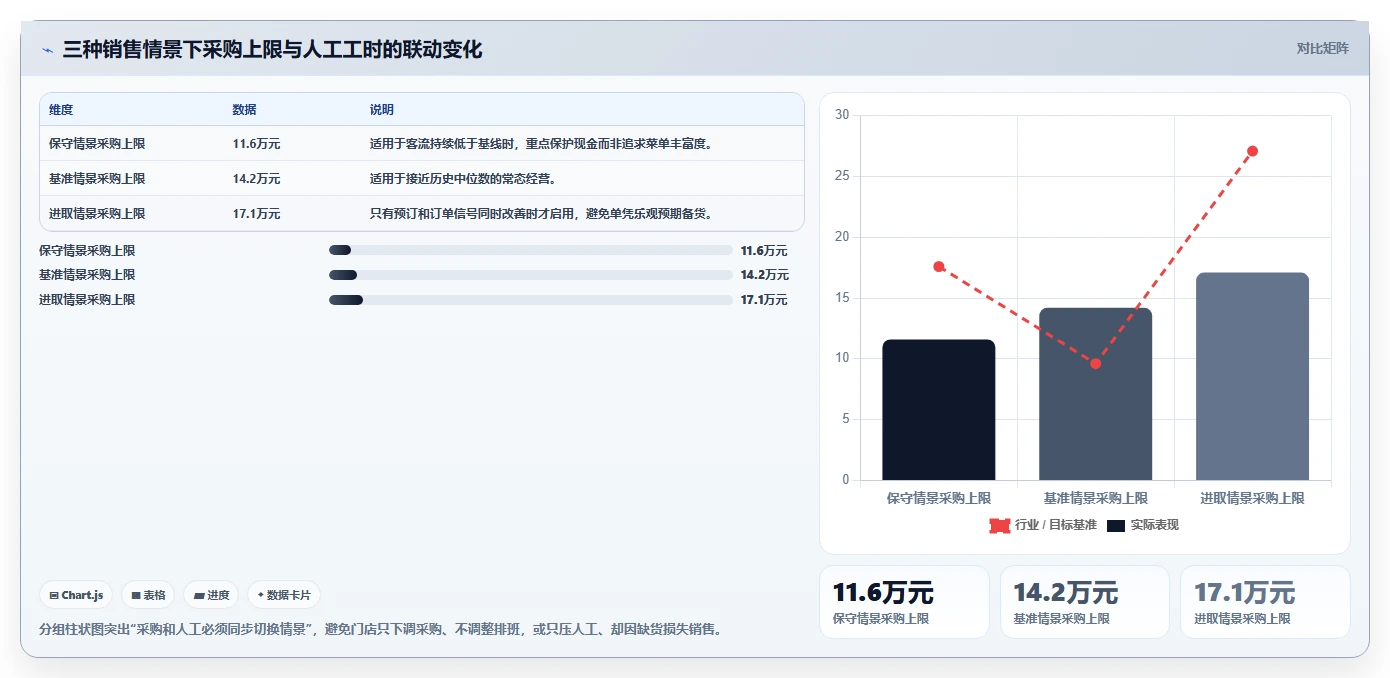This screenshot has height=678, width=1390.
Task: Click the 说明 column header
Action: pyautogui.click(x=382, y=109)
